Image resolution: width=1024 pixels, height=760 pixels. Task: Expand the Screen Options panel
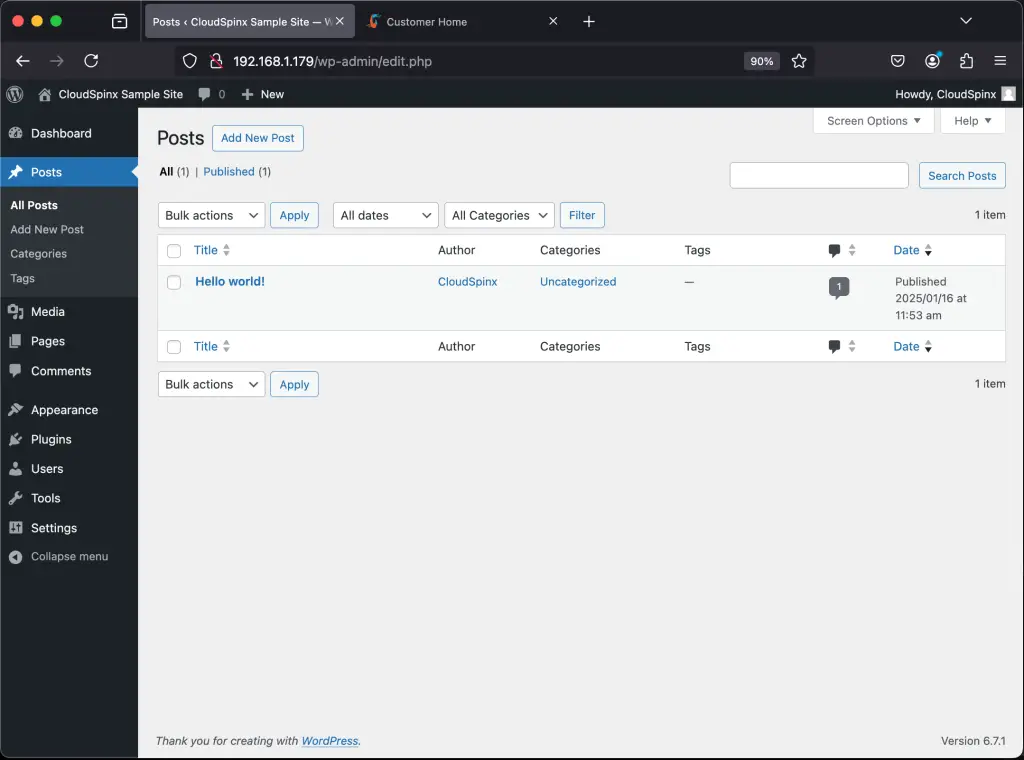tap(872, 120)
